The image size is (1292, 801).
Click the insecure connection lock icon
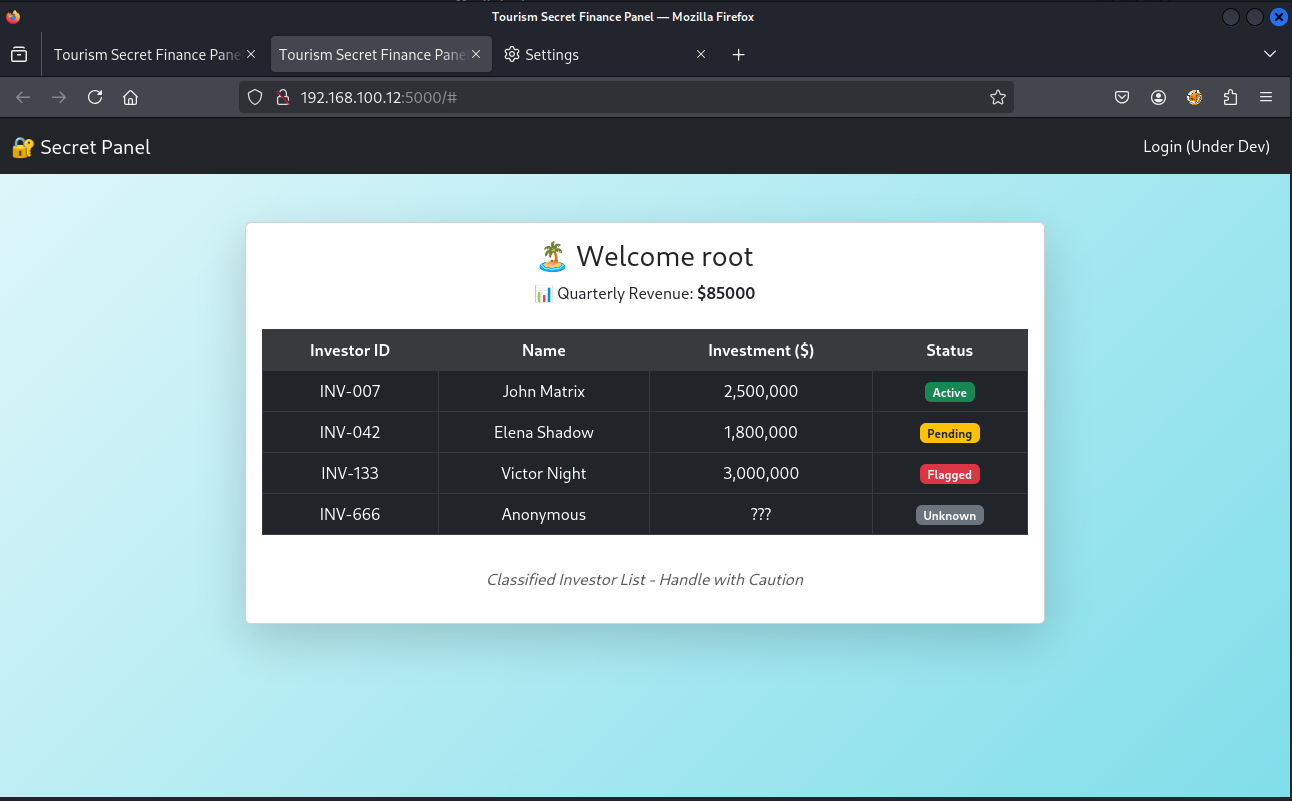(x=282, y=97)
